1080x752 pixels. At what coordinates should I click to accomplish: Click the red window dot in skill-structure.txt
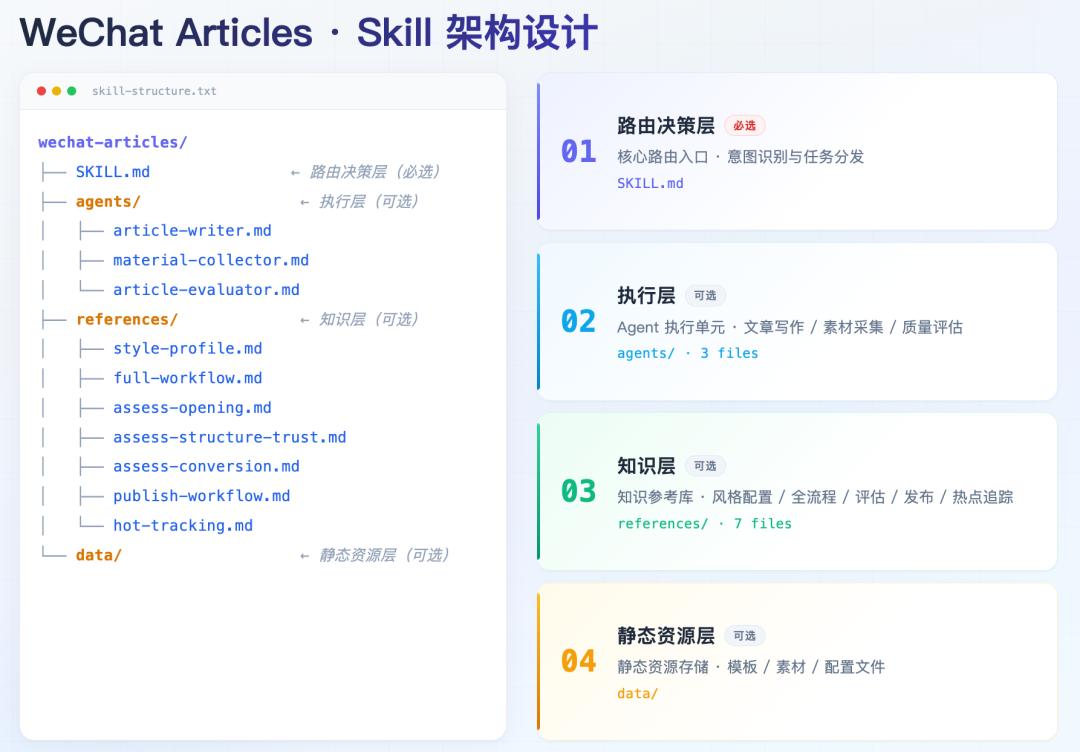[x=41, y=91]
